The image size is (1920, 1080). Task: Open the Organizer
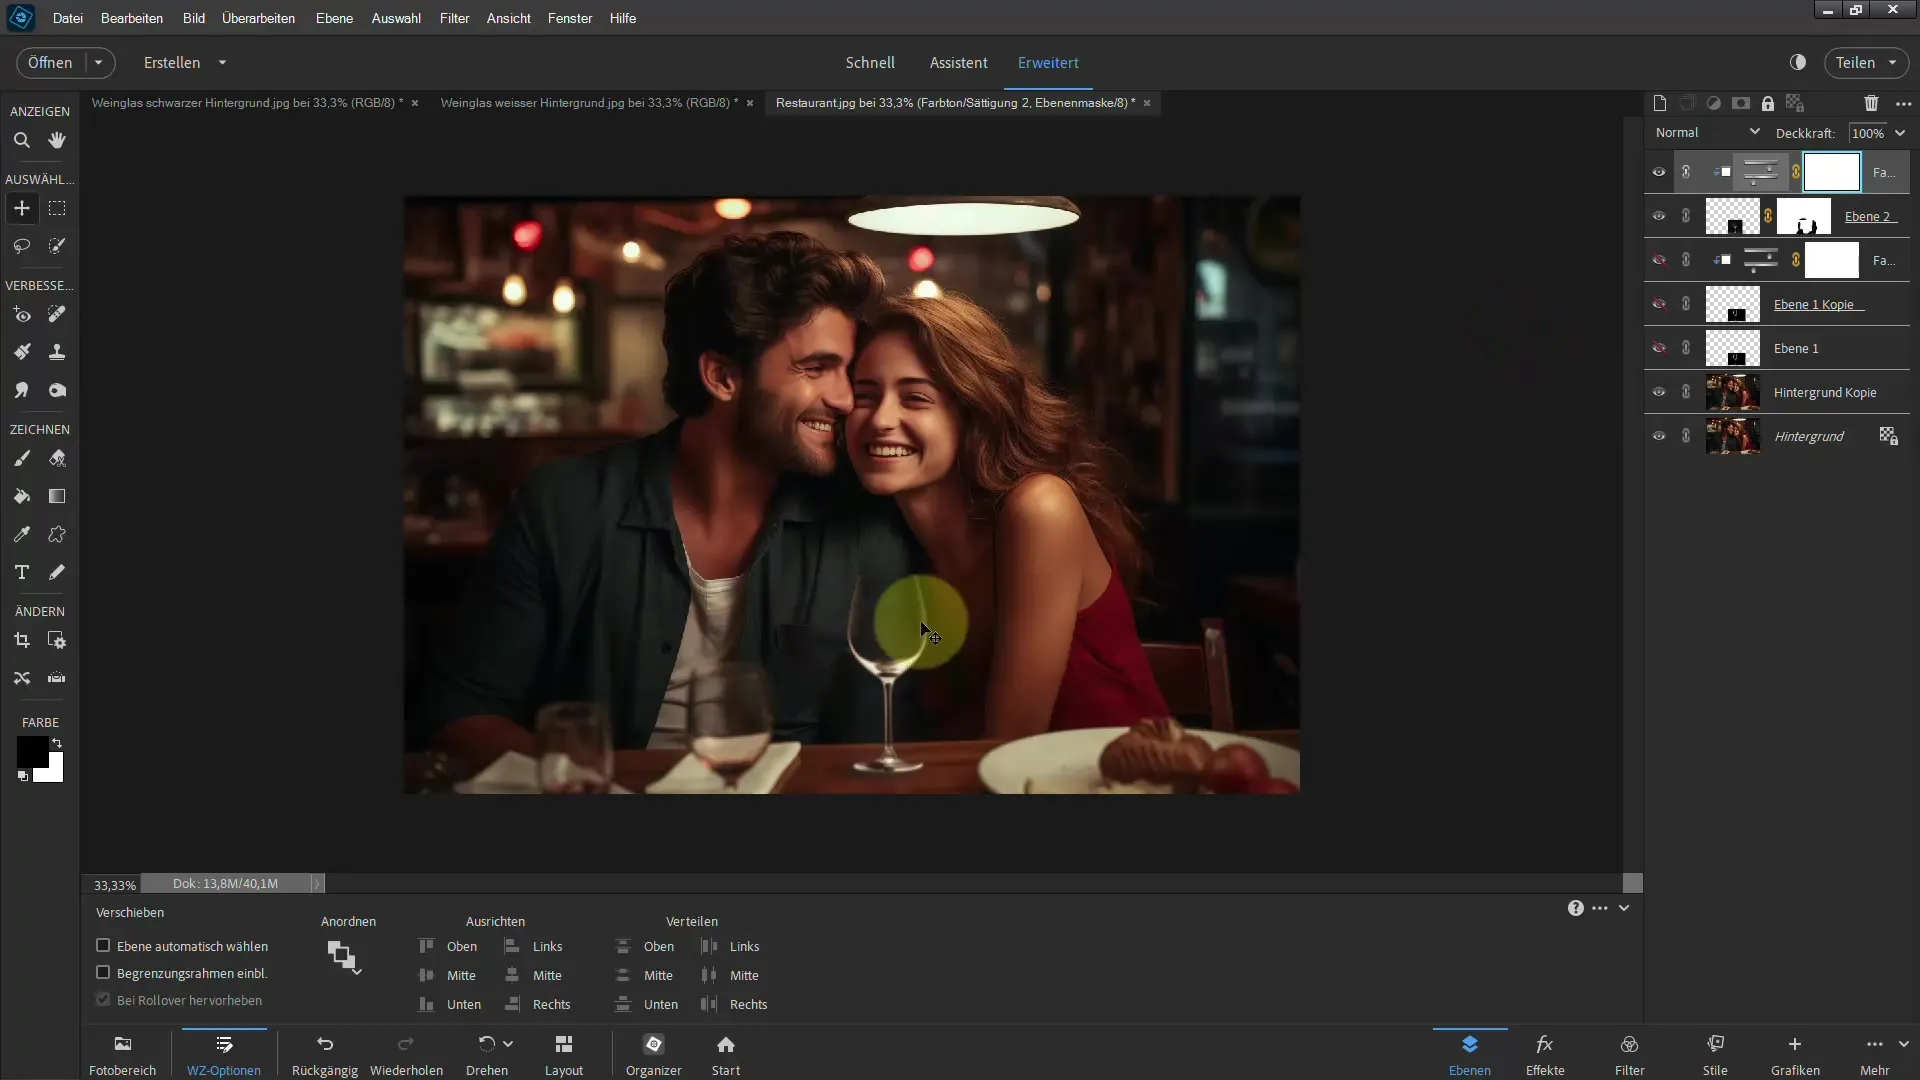tap(654, 1055)
